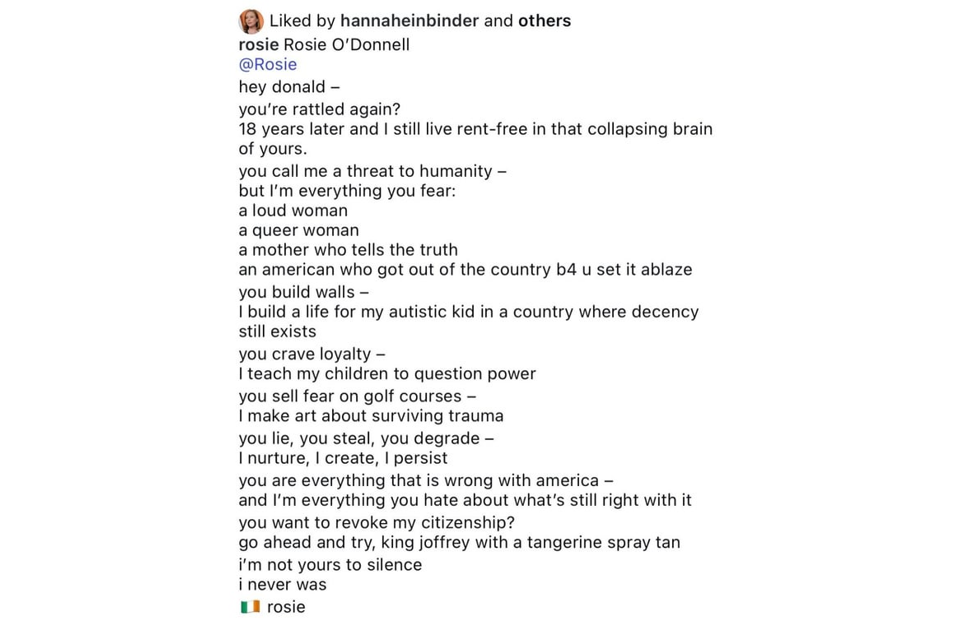Open the bold rosie username profile
The image size is (957, 632).
(x=258, y=45)
